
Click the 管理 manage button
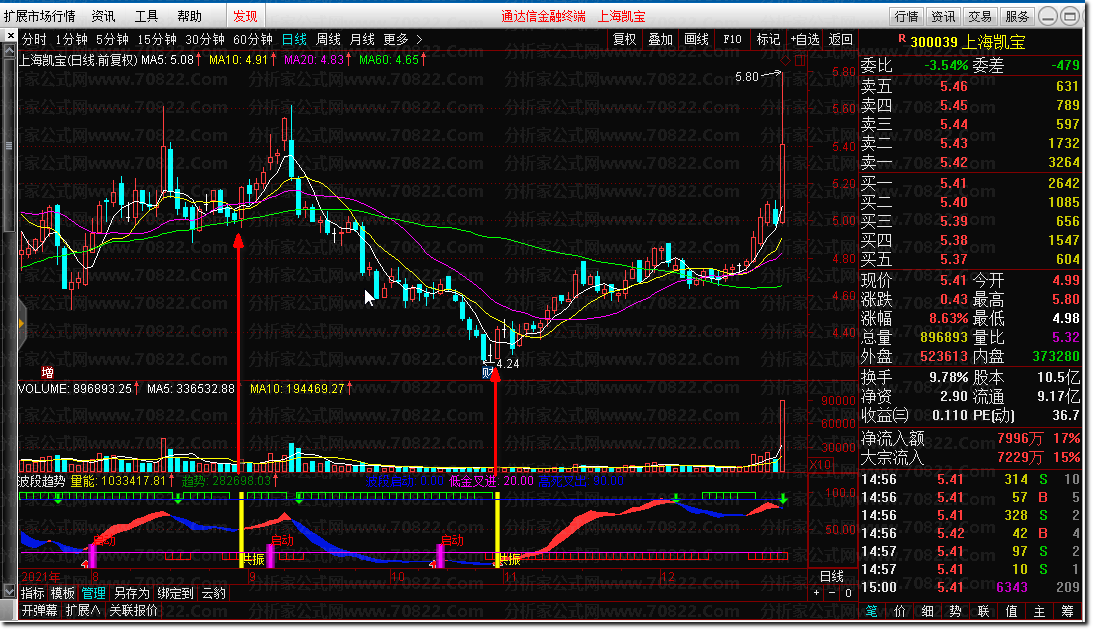coord(93,593)
